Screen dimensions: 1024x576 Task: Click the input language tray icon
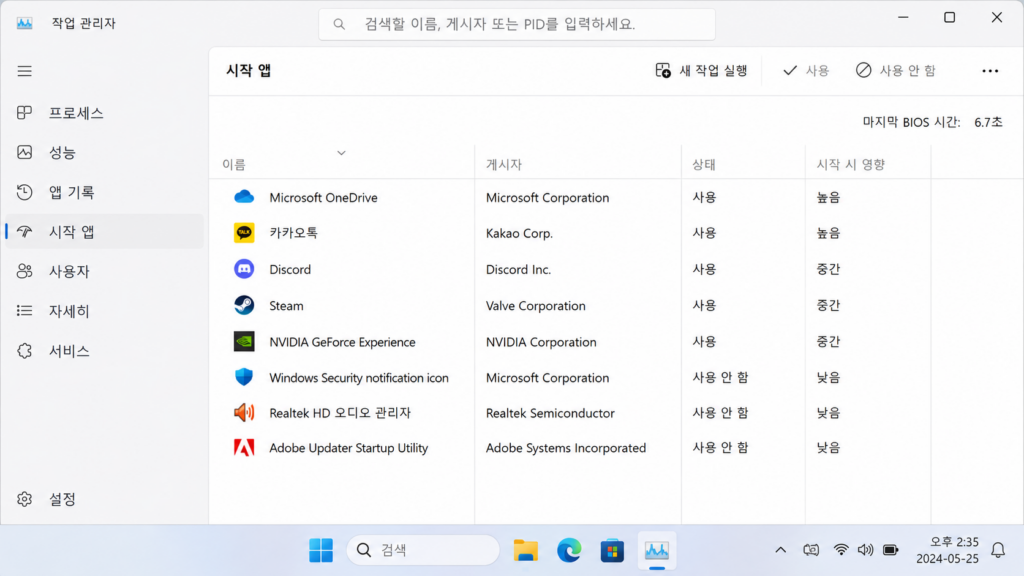[811, 550]
